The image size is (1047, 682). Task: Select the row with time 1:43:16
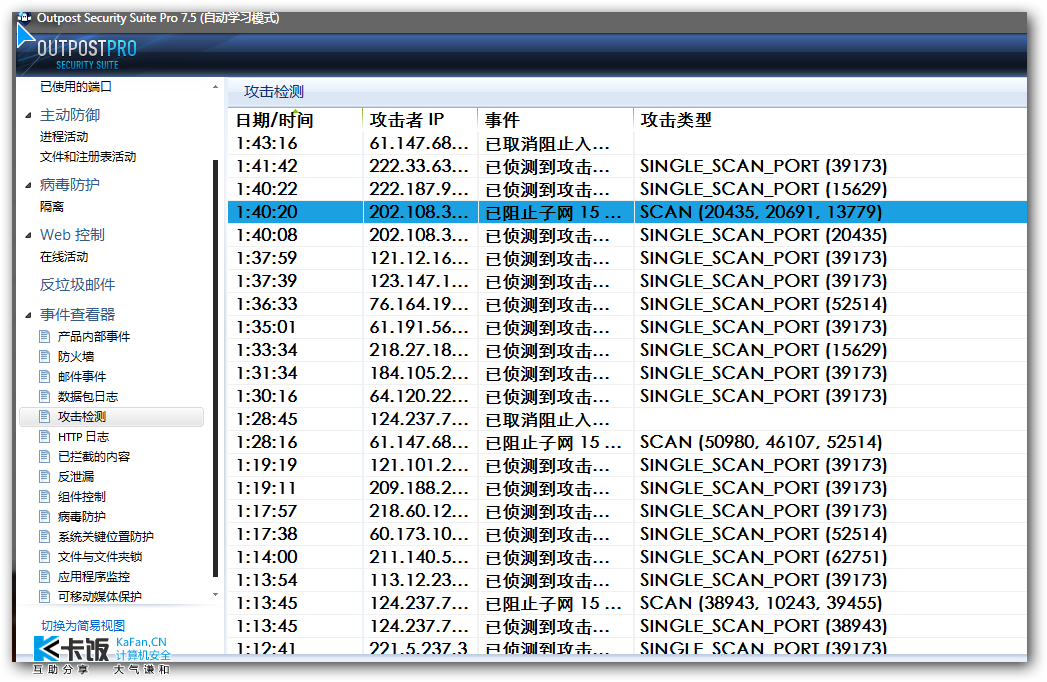coord(627,144)
